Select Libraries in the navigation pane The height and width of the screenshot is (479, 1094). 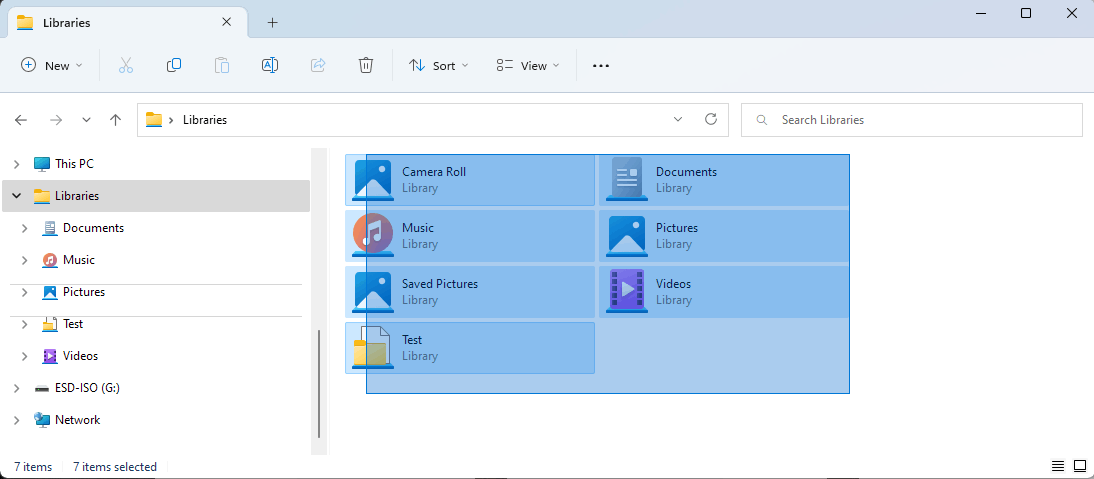click(x=156, y=196)
